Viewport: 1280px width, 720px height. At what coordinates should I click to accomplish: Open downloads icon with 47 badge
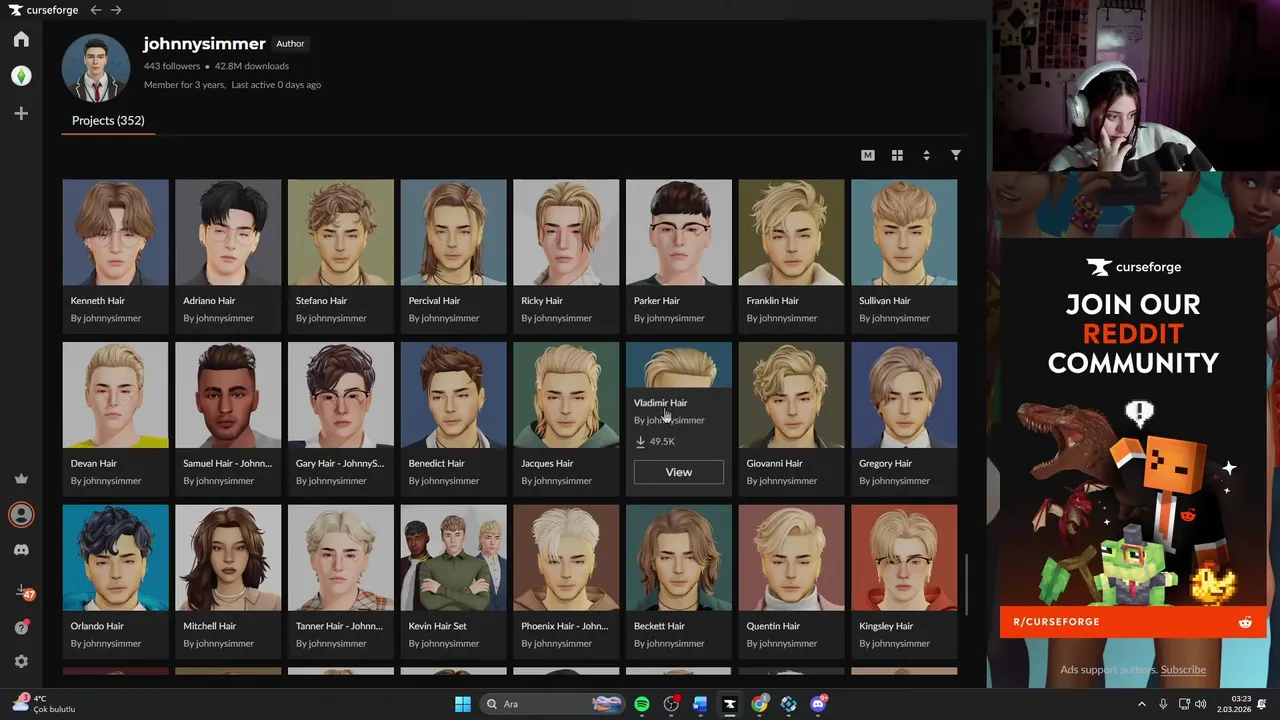coord(22,592)
